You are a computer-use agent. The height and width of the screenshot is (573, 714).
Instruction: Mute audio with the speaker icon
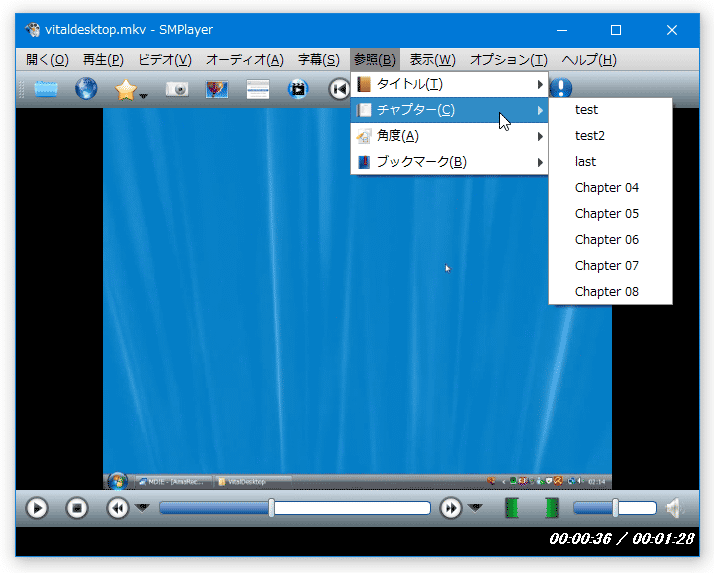pyautogui.click(x=675, y=508)
